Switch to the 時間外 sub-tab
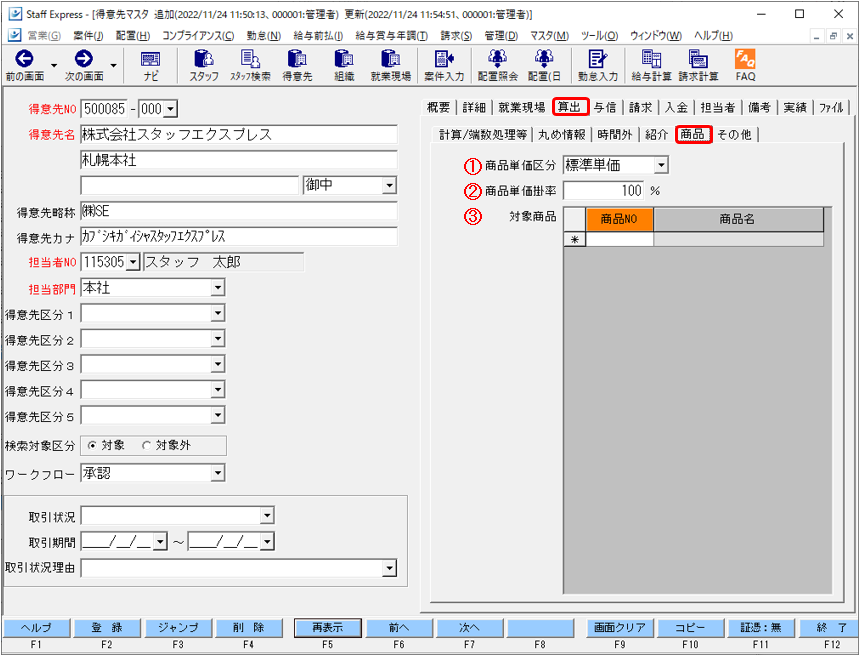 click(615, 135)
